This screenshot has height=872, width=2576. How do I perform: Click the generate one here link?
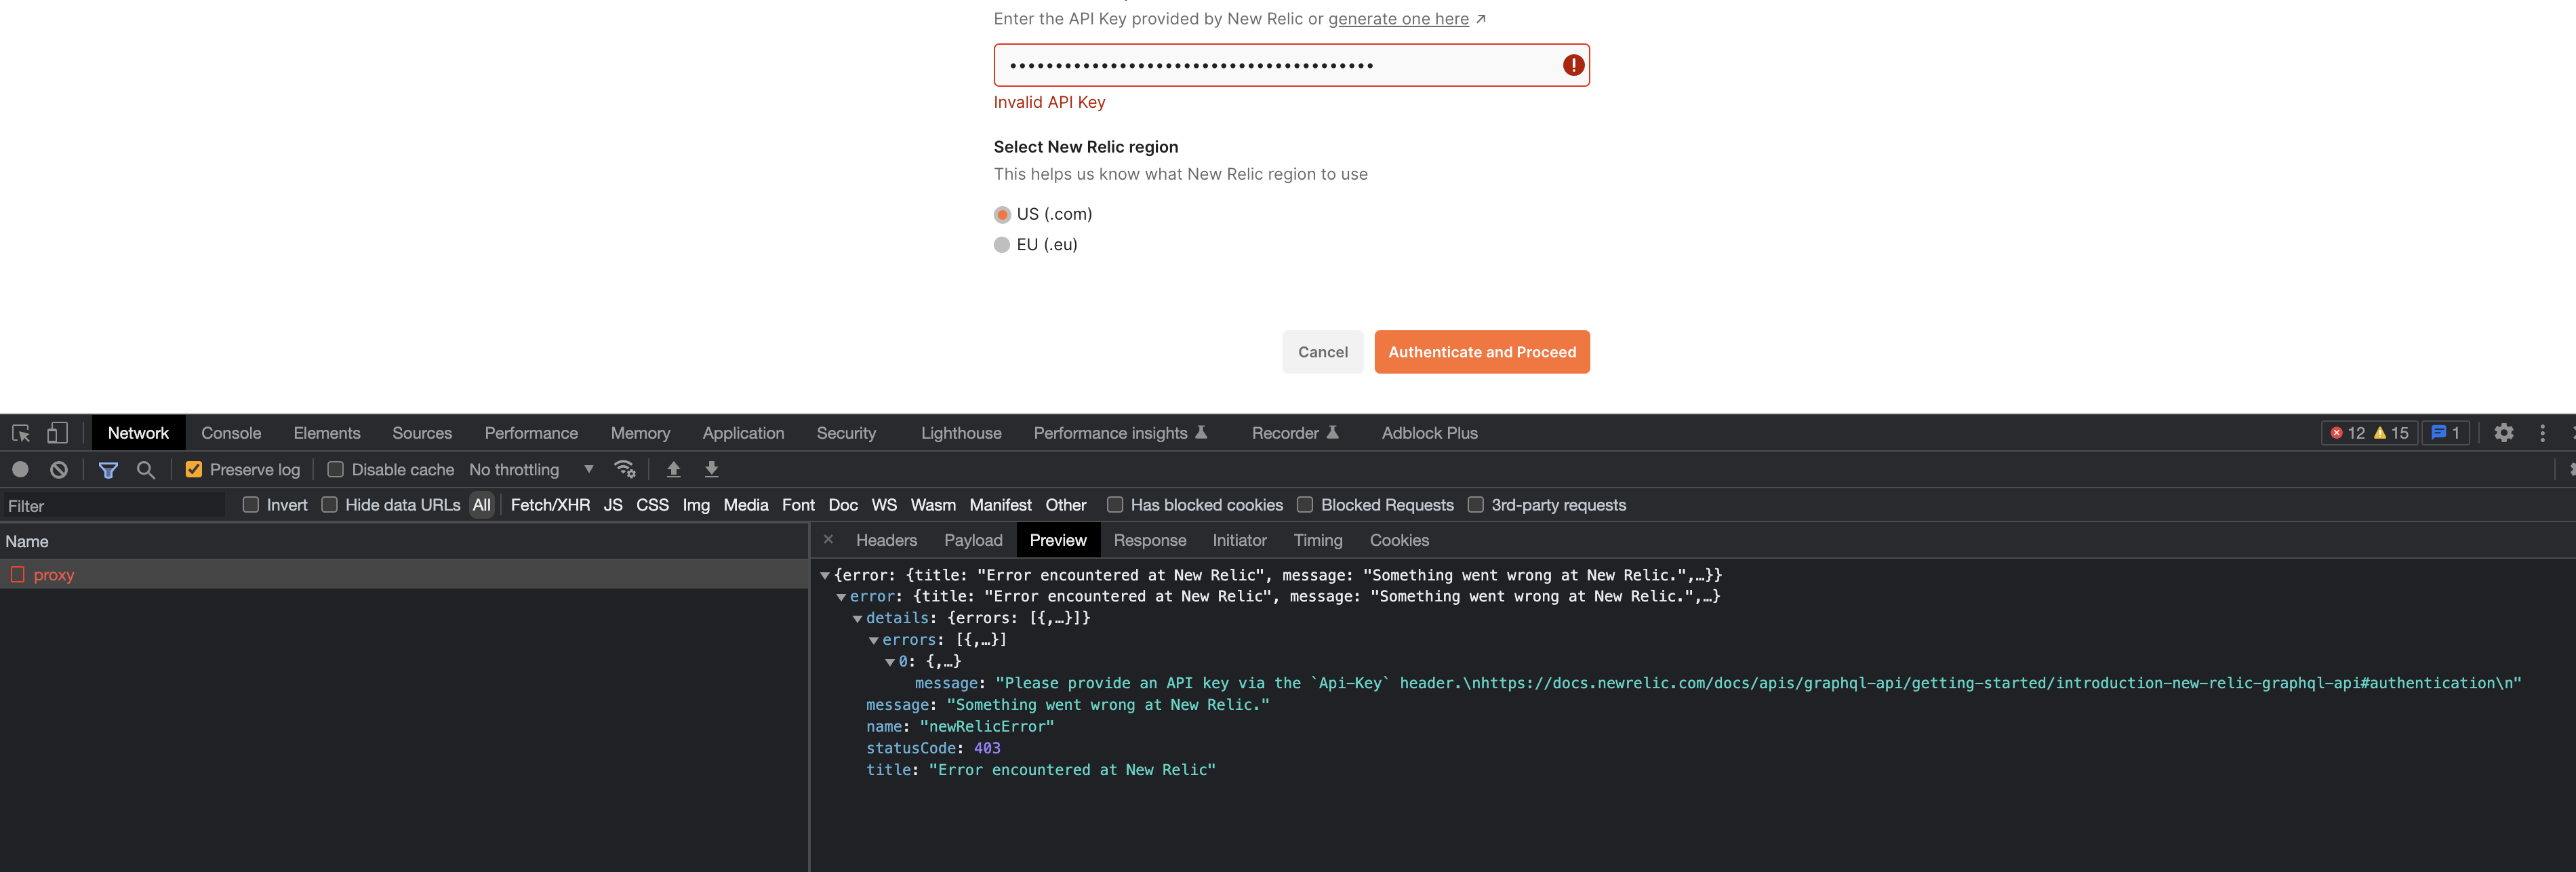click(x=1399, y=18)
